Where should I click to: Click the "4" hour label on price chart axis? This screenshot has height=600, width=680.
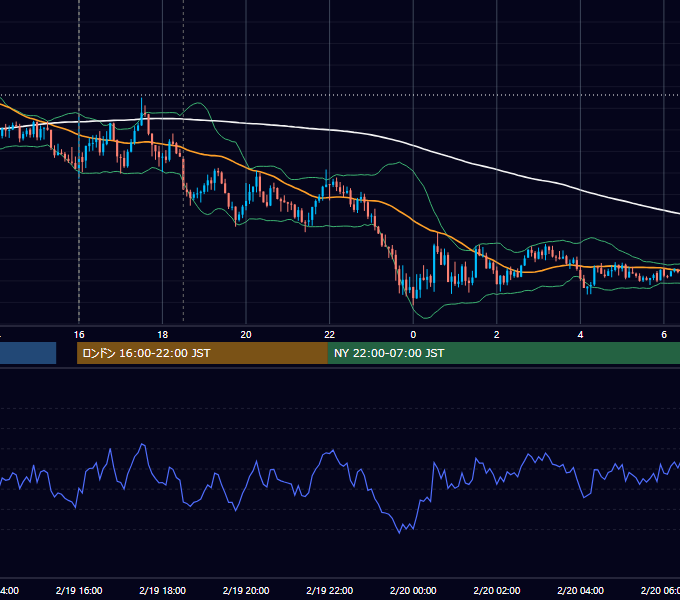(580, 335)
